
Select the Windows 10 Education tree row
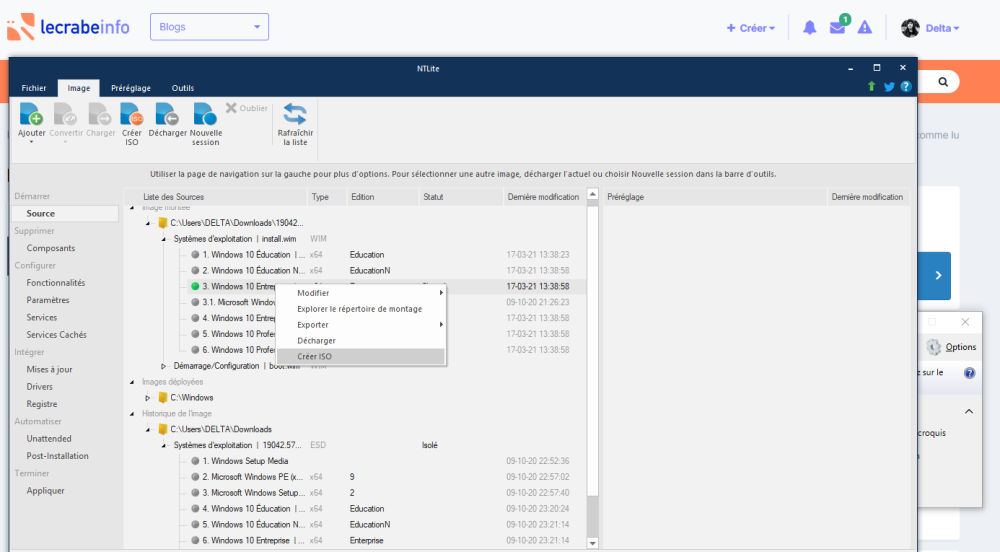243,255
